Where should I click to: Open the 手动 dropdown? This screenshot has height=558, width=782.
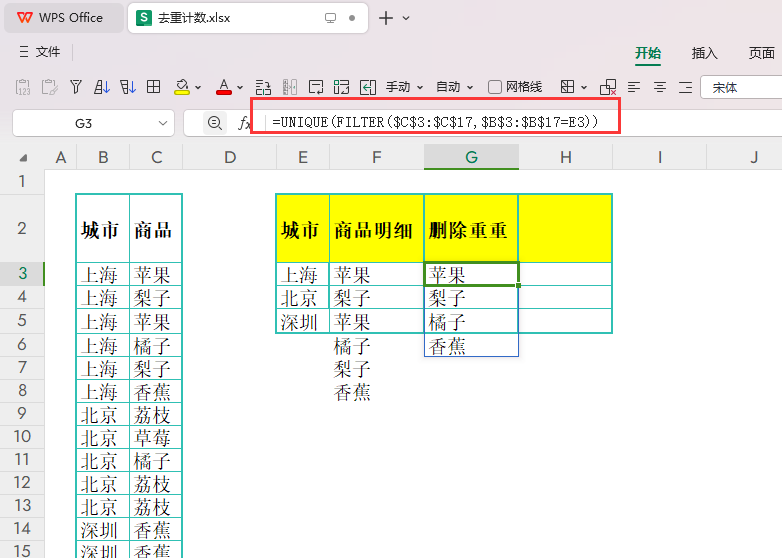(x=404, y=87)
